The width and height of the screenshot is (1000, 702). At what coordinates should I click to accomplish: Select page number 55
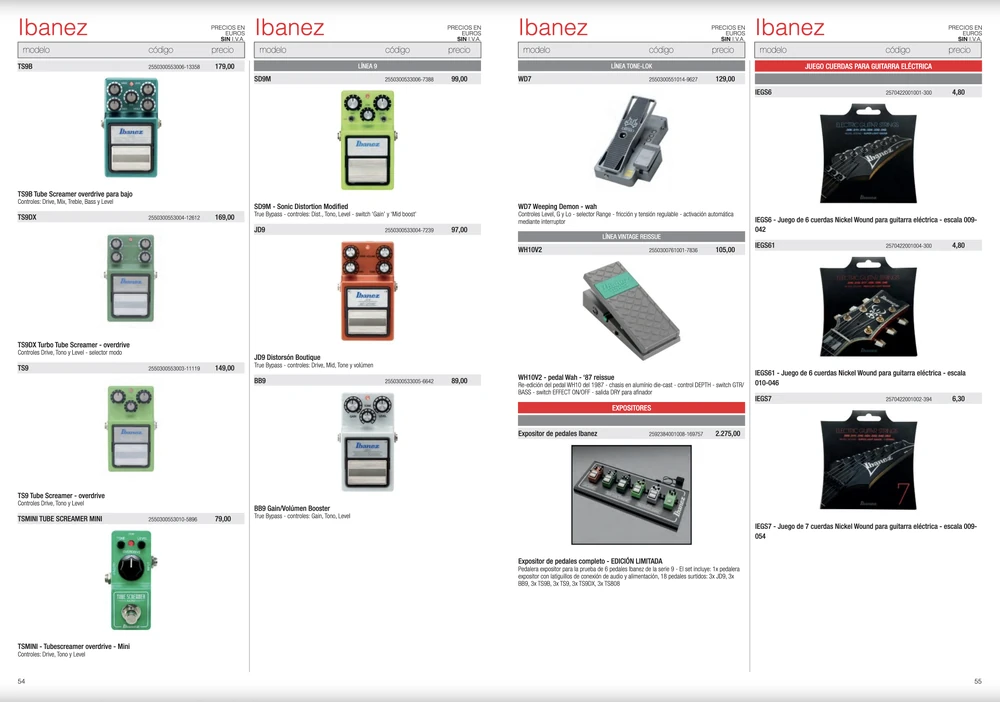tap(978, 682)
